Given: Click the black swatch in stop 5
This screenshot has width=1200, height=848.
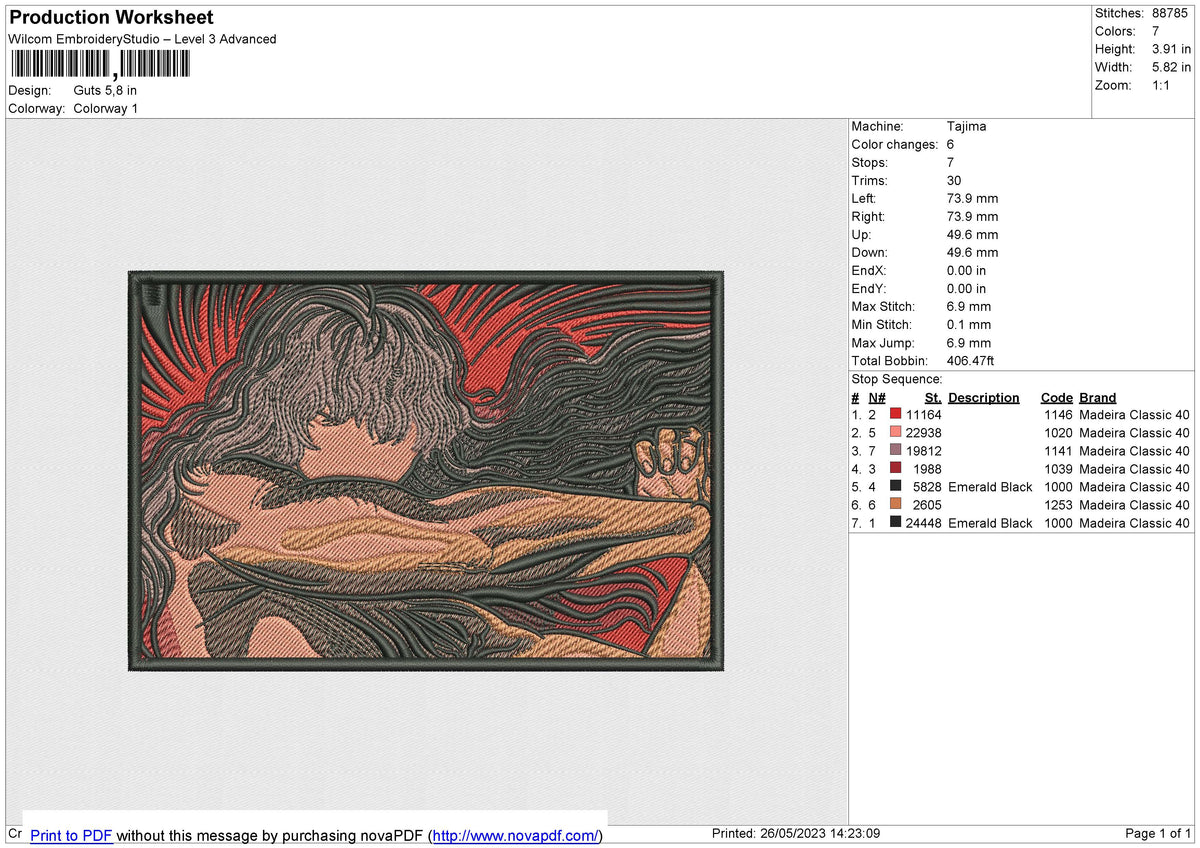Looking at the screenshot, I should pyautogui.click(x=895, y=486).
